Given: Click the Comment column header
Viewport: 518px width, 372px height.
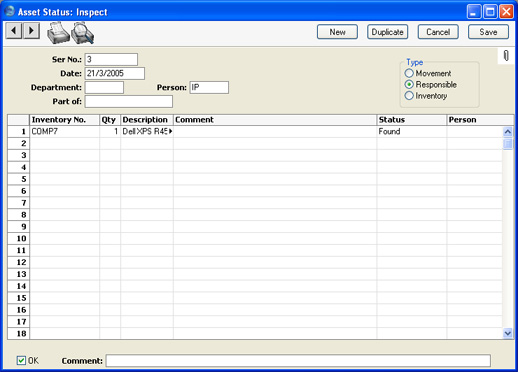Looking at the screenshot, I should [x=275, y=120].
